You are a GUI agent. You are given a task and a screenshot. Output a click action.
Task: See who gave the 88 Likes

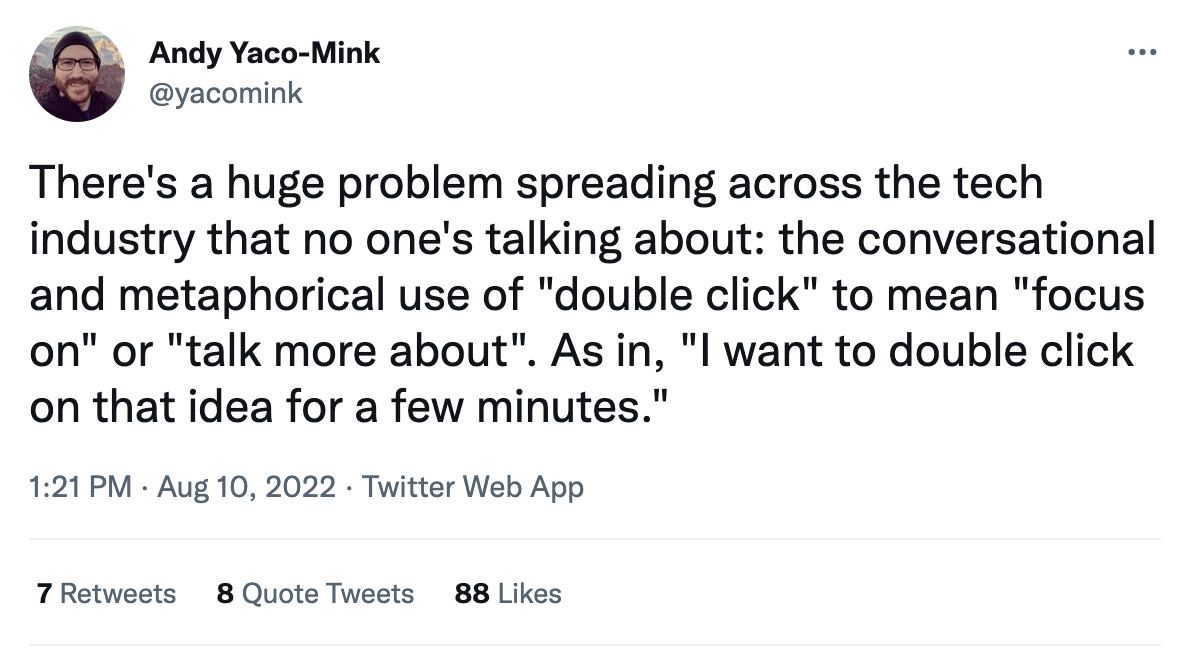click(507, 593)
